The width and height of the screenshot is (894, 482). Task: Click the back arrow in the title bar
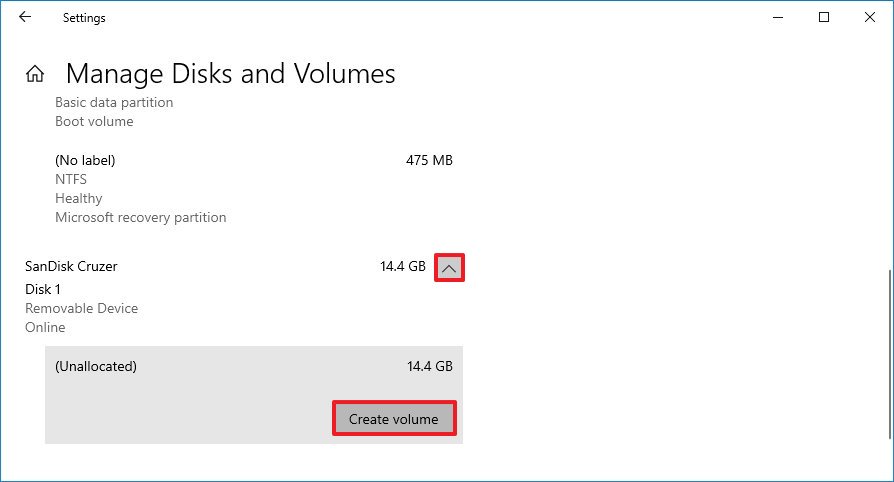(25, 17)
